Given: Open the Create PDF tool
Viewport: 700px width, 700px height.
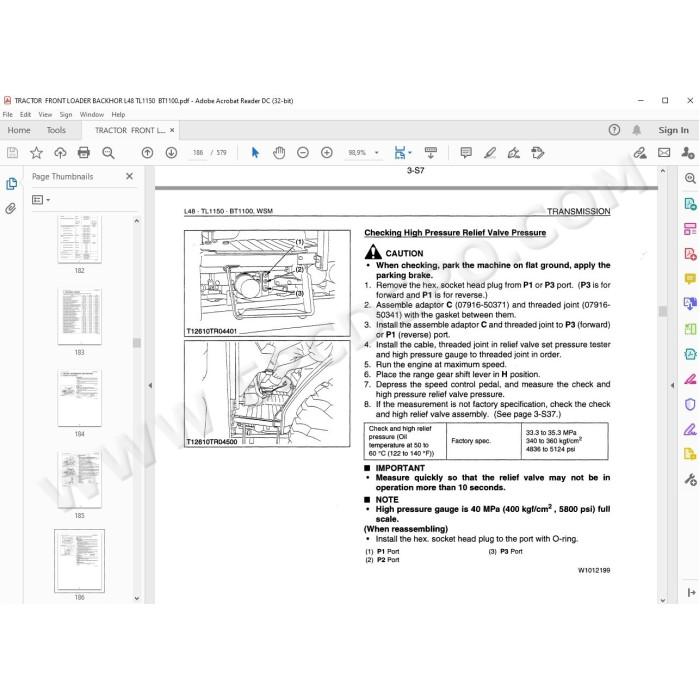Looking at the screenshot, I should click(x=690, y=254).
